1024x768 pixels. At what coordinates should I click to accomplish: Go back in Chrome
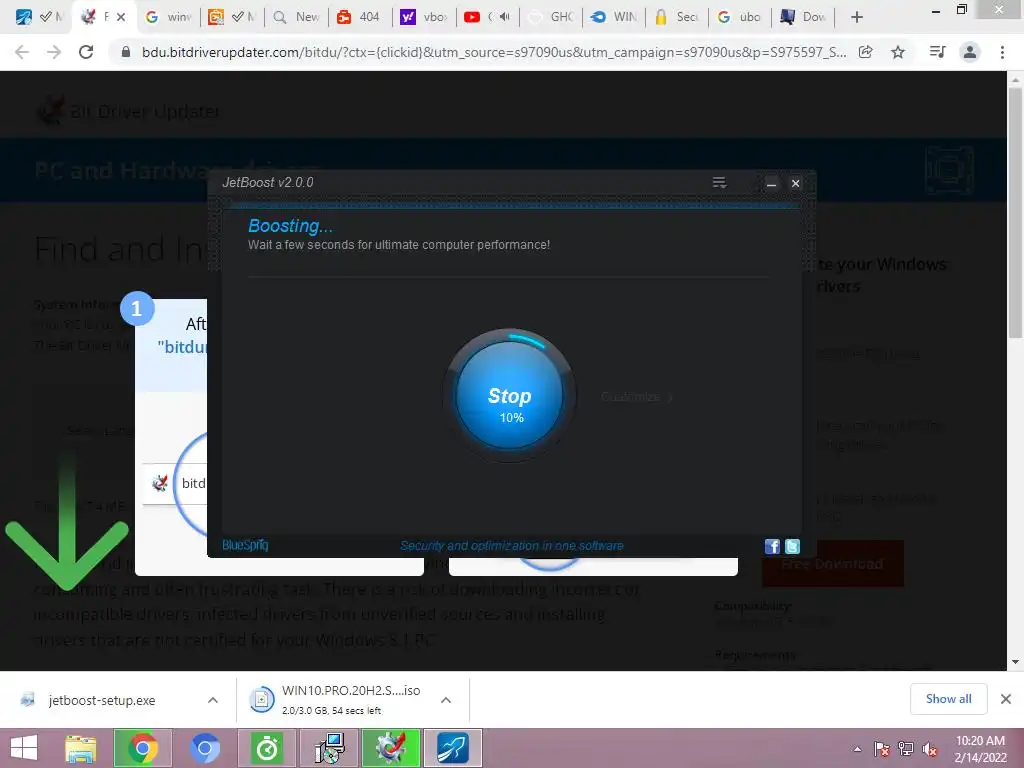pyautogui.click(x=22, y=52)
